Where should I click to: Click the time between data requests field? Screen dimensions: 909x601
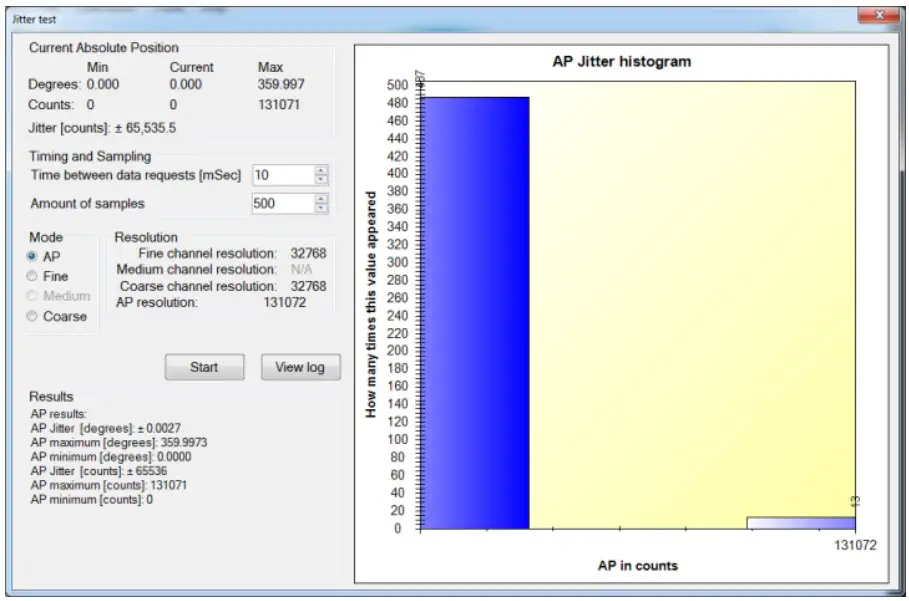click(283, 174)
